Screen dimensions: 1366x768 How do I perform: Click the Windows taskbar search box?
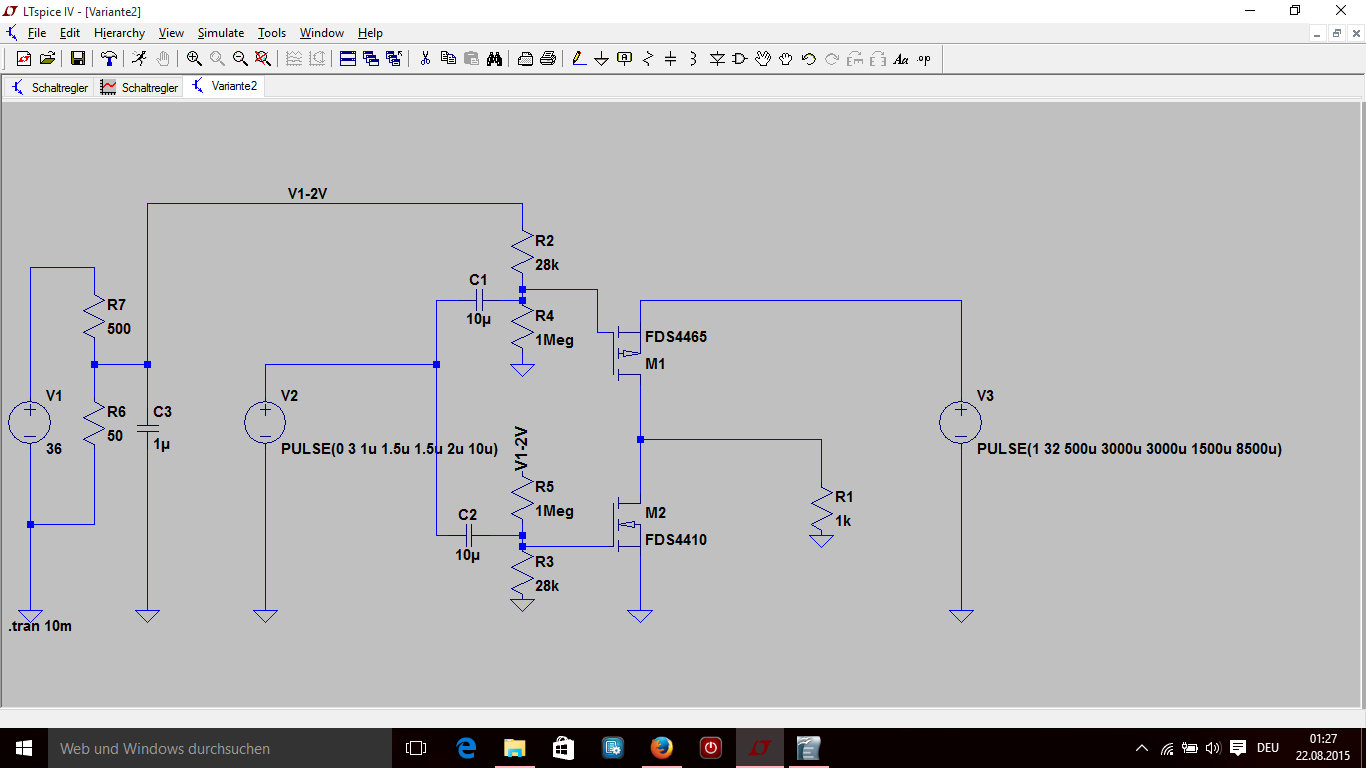(220, 748)
